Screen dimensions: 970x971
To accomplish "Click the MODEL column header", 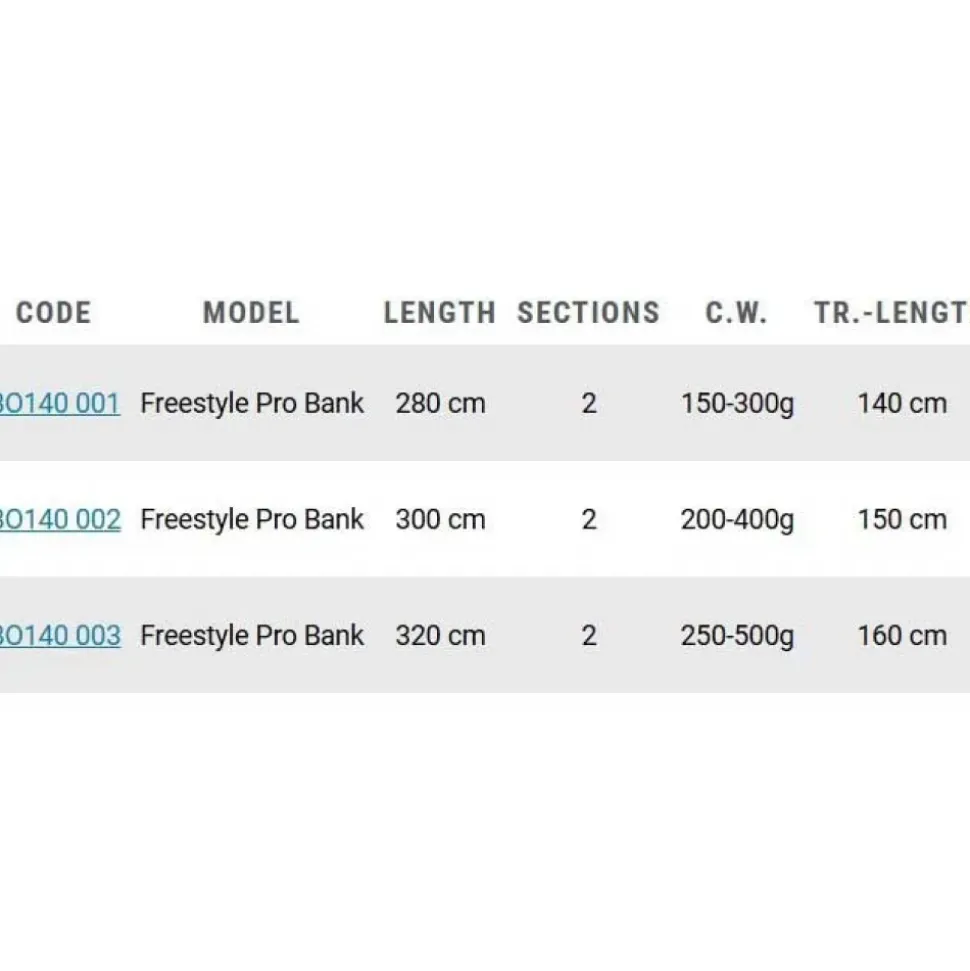I will [251, 313].
